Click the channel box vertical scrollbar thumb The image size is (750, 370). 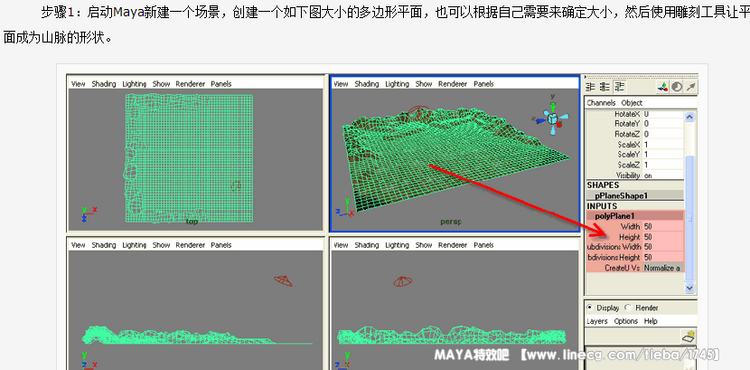pos(689,218)
